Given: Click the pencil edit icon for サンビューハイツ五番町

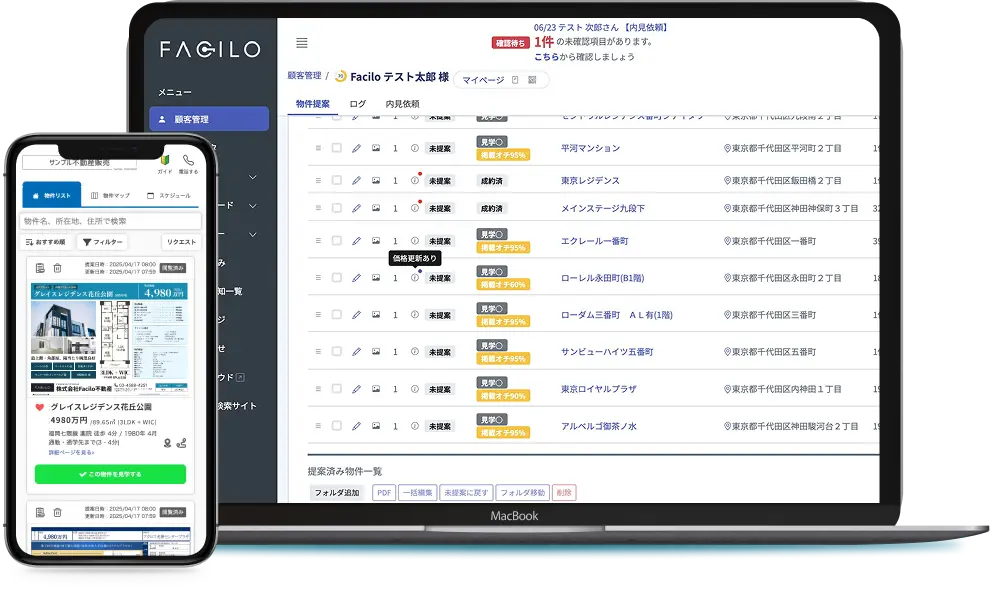Looking at the screenshot, I should click(x=356, y=352).
